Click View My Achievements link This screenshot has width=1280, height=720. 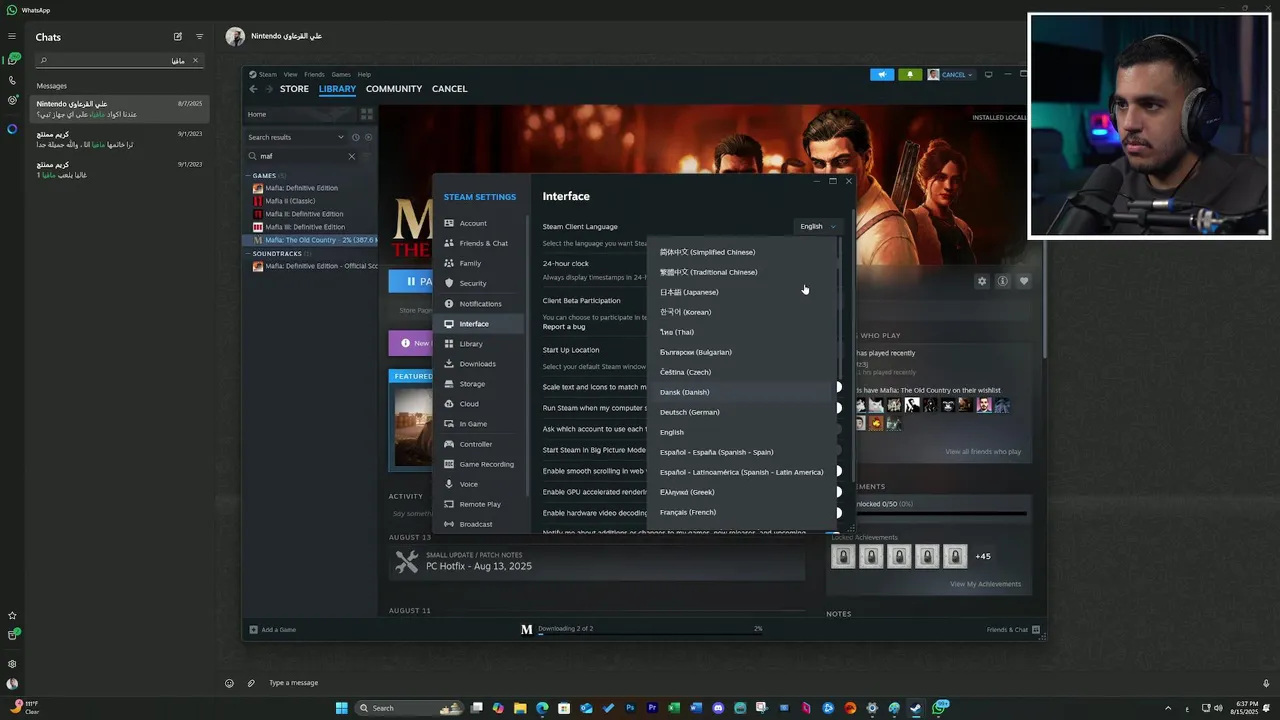point(985,584)
